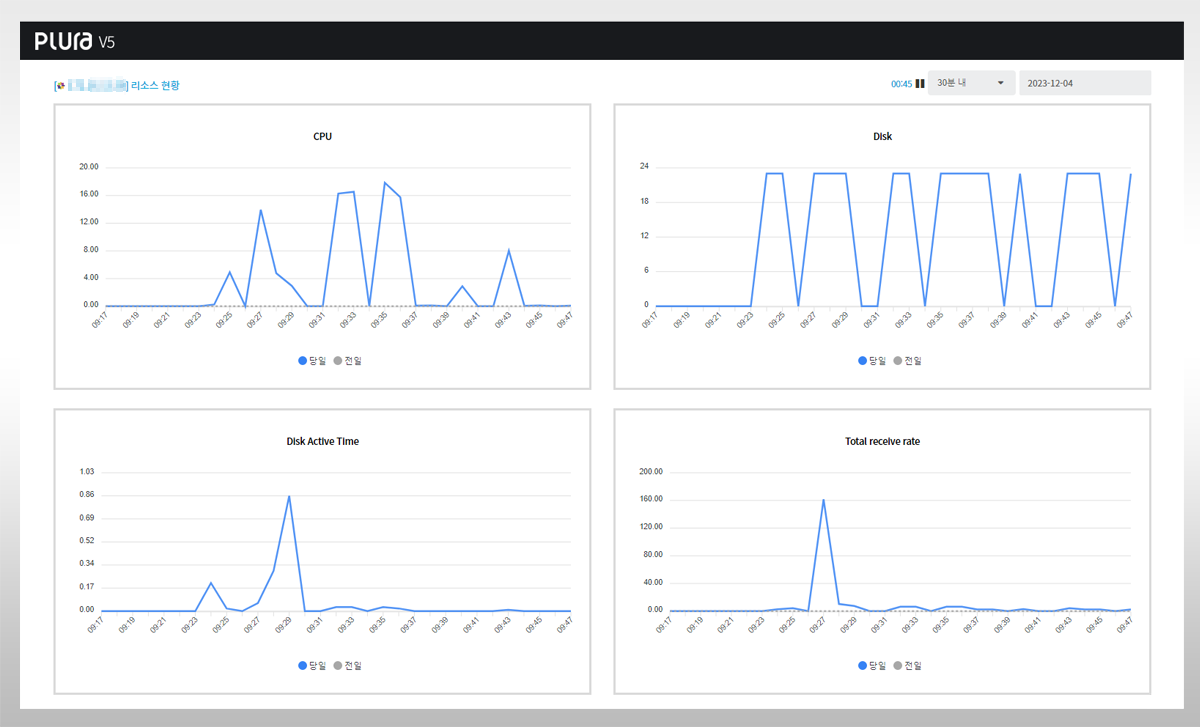Toggle 전일 legend in Total receive rate chart

(x=909, y=665)
